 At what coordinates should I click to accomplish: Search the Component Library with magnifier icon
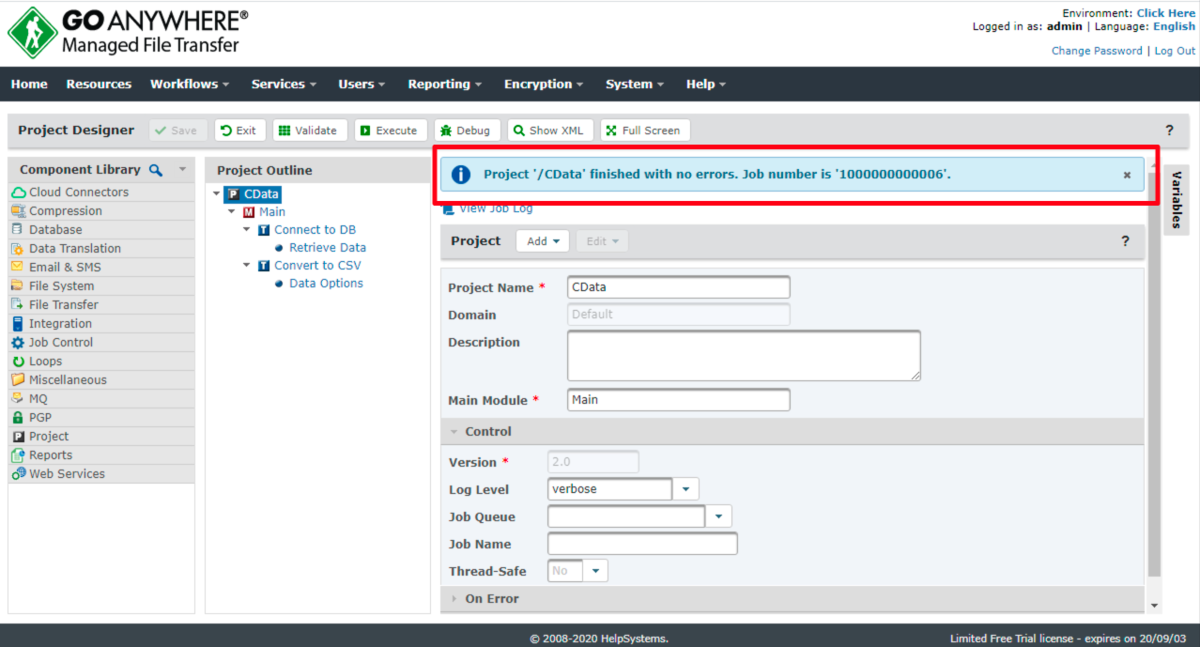pos(156,170)
